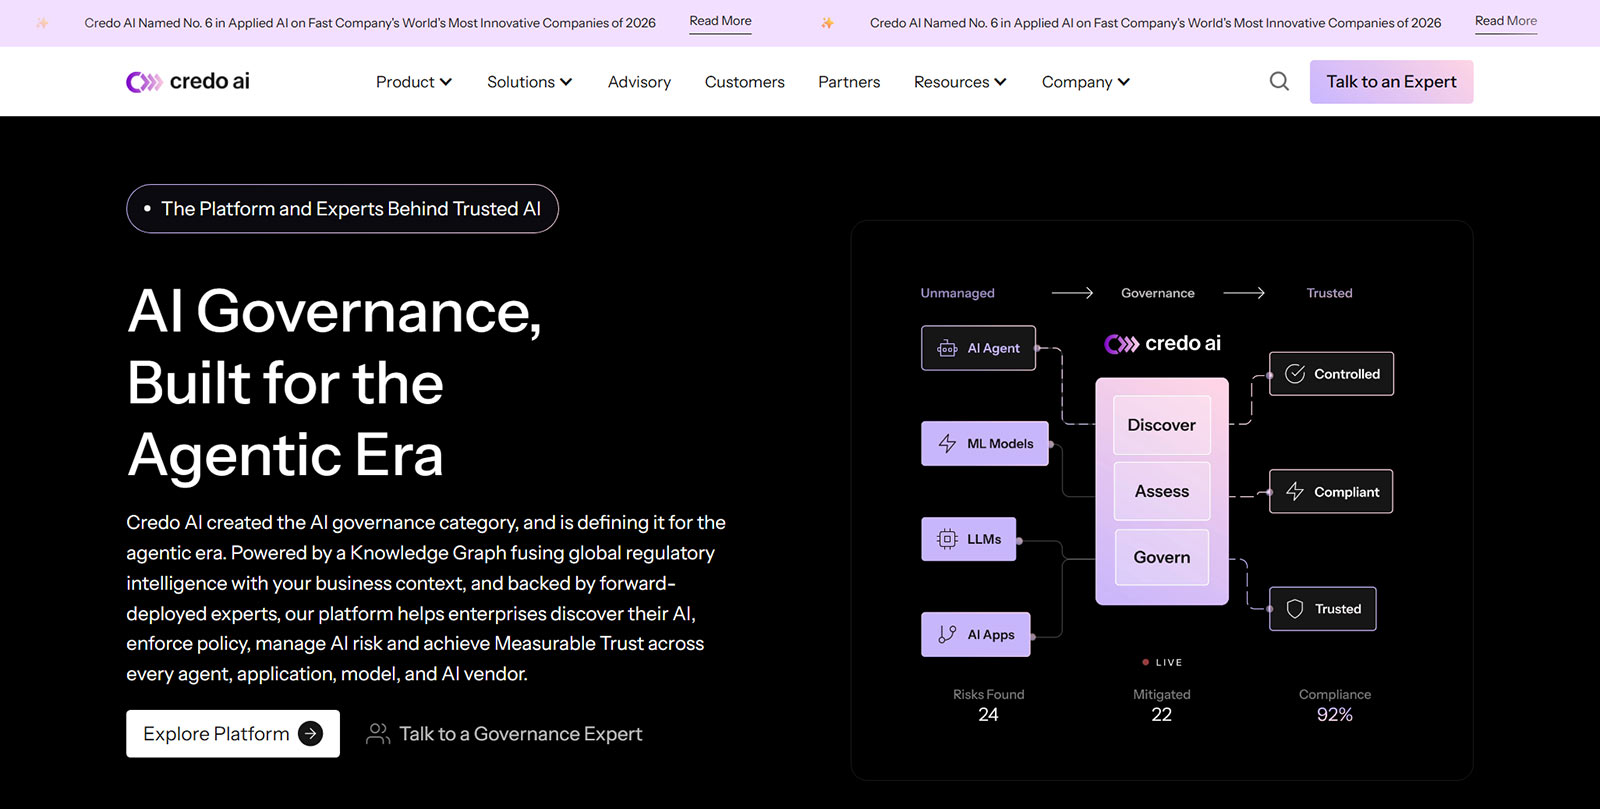Click the Governance column label

click(1158, 293)
